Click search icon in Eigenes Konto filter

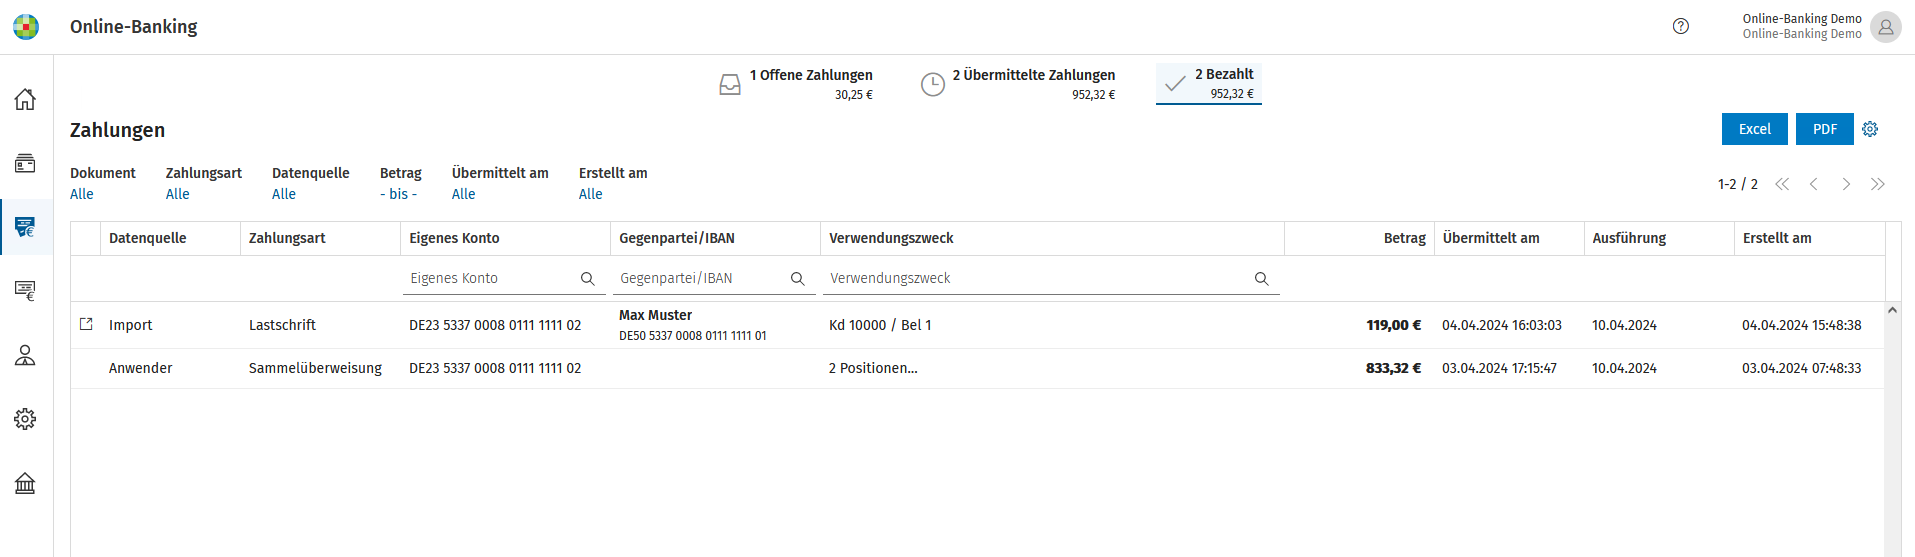[x=588, y=279]
